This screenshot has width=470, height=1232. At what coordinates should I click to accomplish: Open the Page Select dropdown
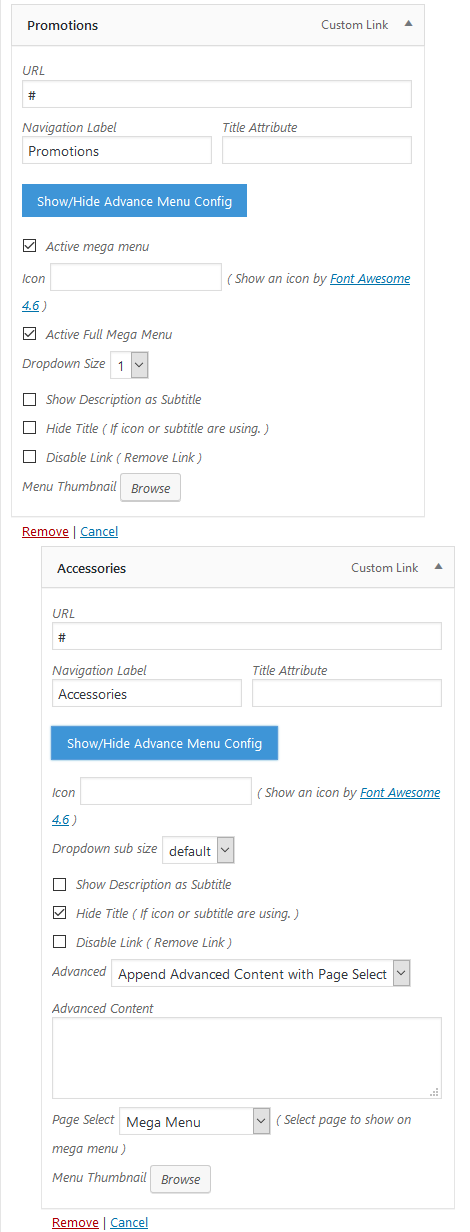(x=194, y=1121)
